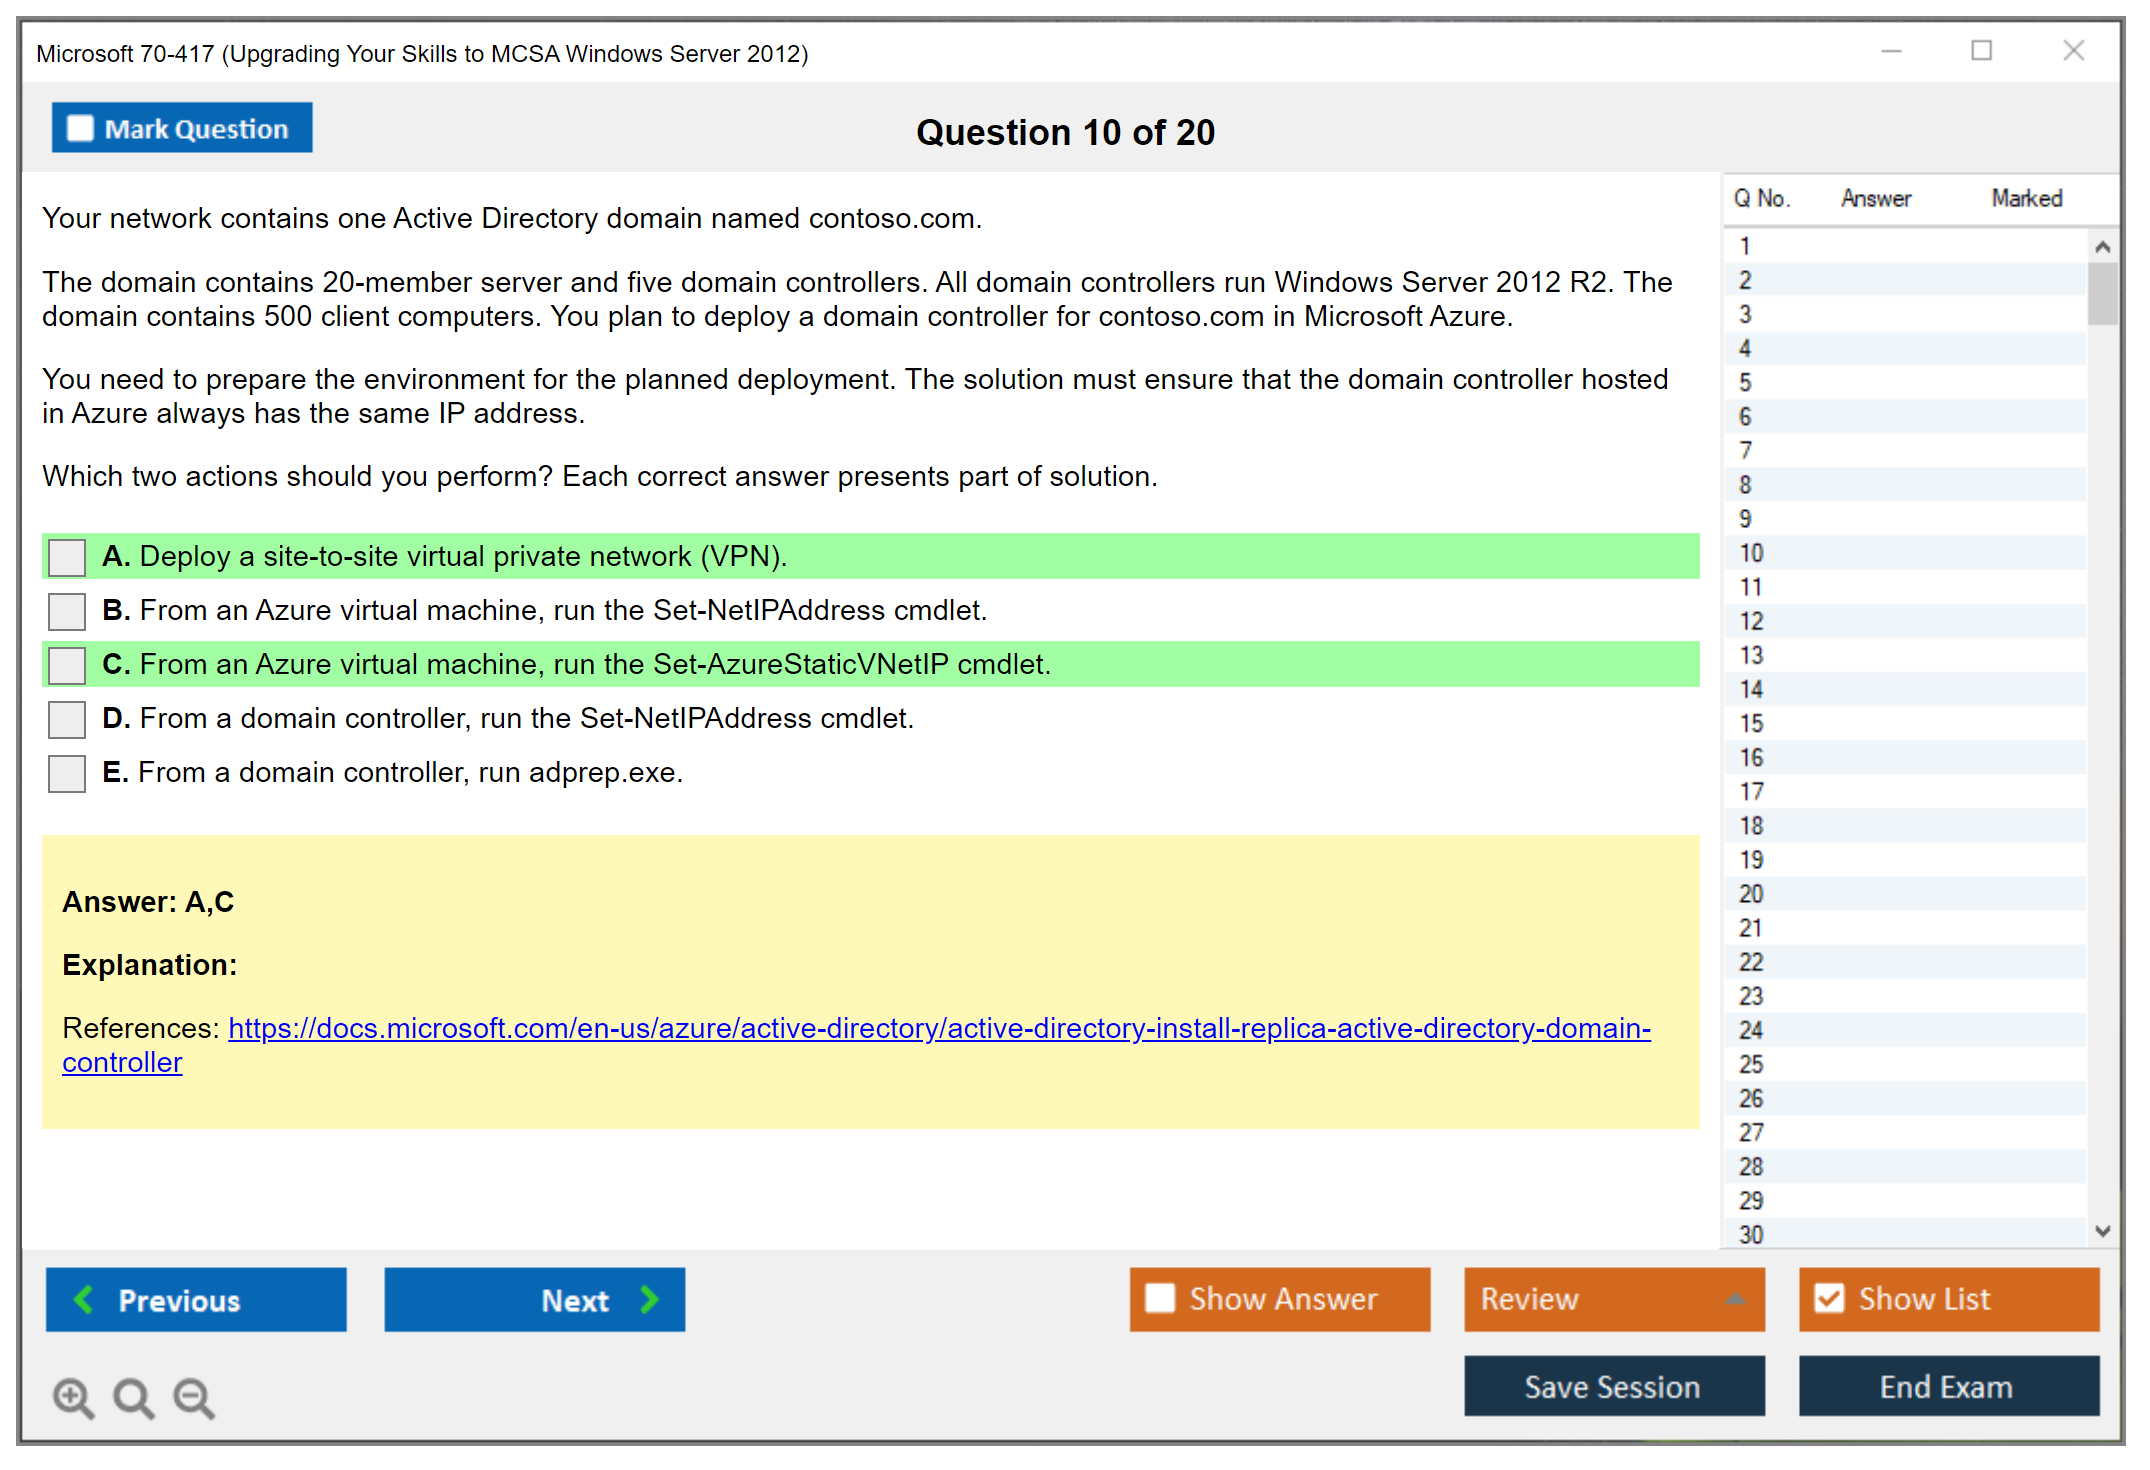
Task: Click the zoom in magnifier icon
Action: tap(73, 1397)
